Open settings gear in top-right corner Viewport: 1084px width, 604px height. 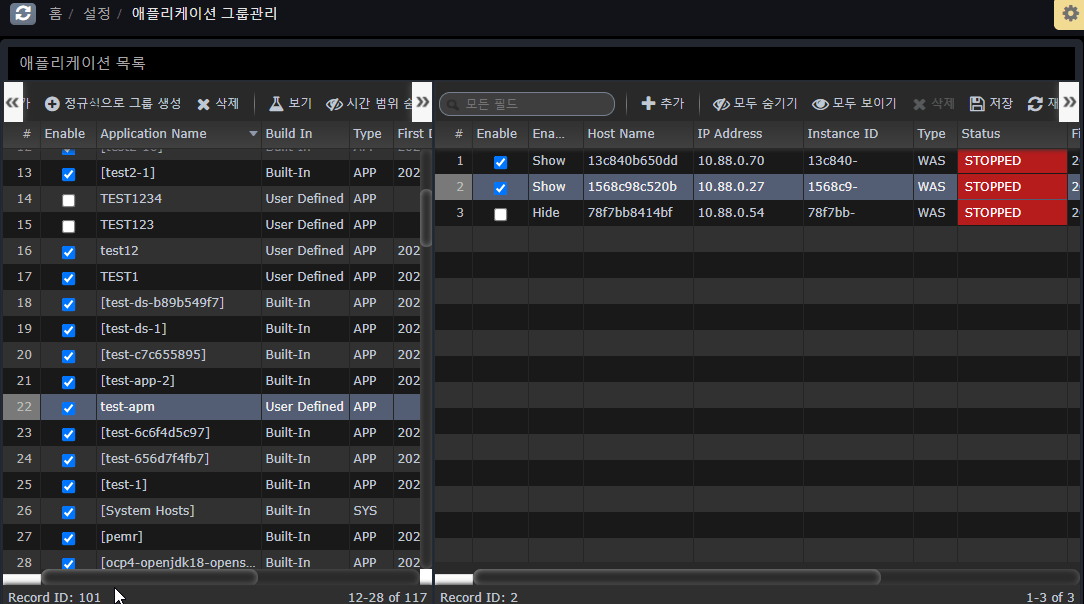[x=1070, y=14]
